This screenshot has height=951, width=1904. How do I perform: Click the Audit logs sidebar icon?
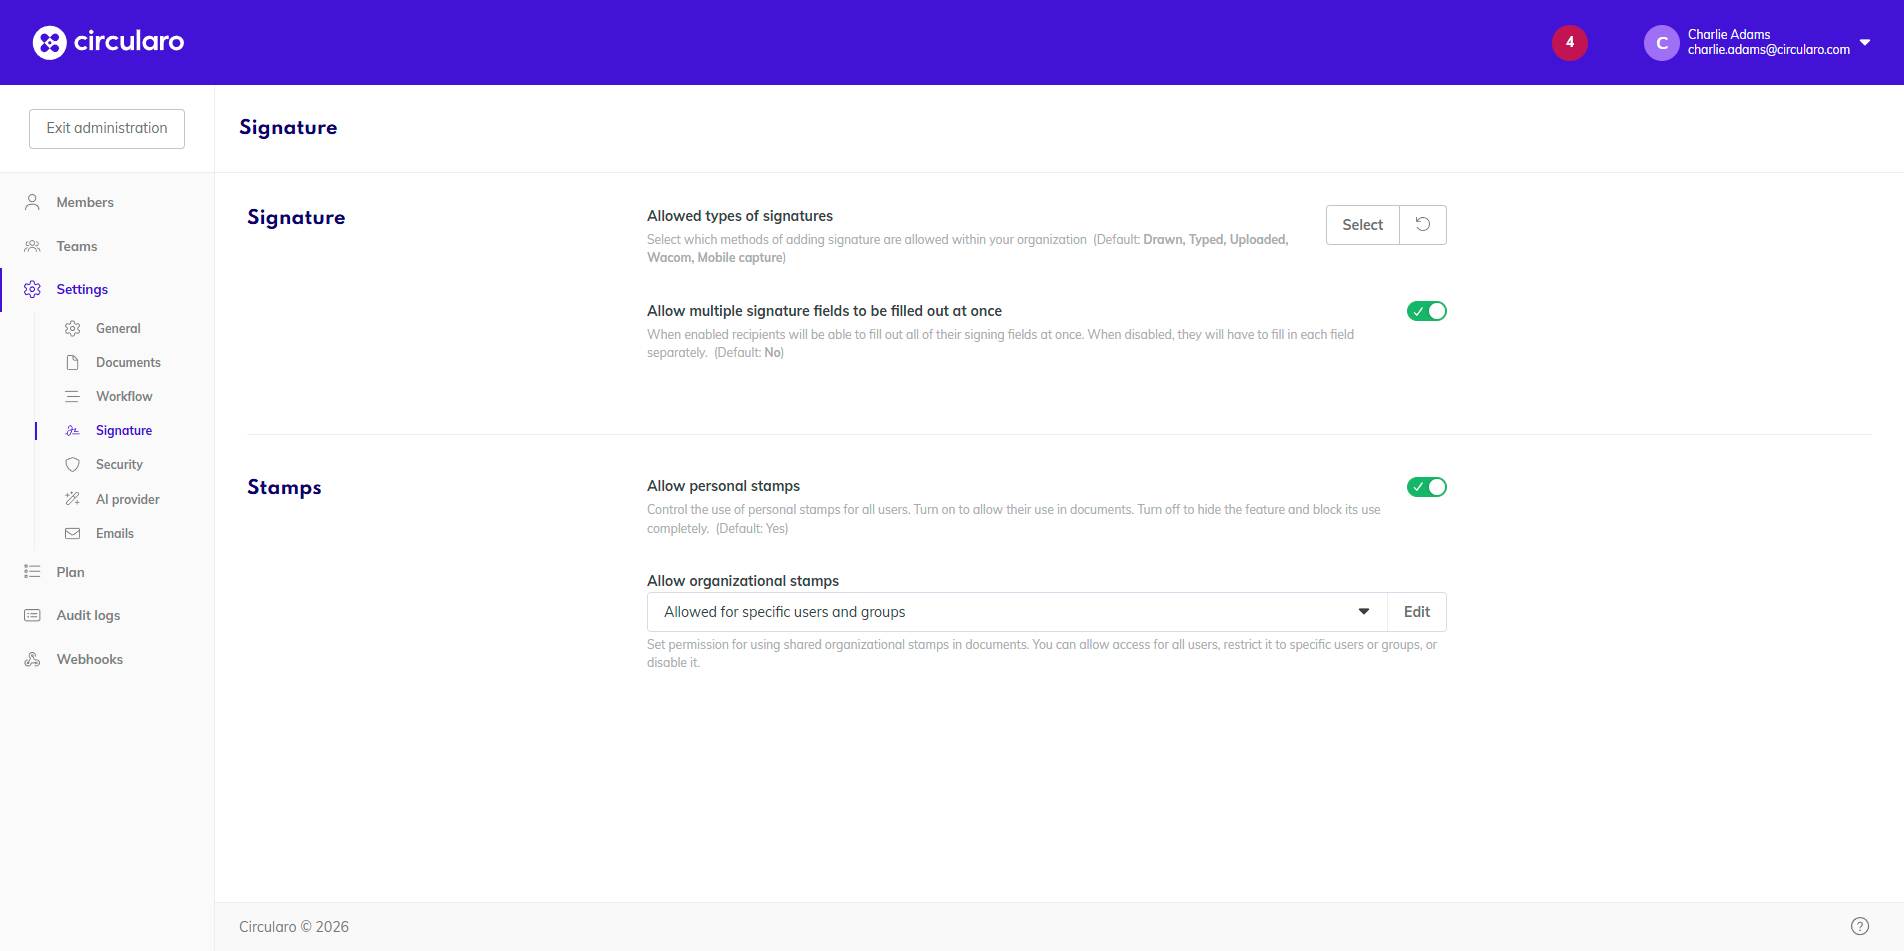coord(32,615)
